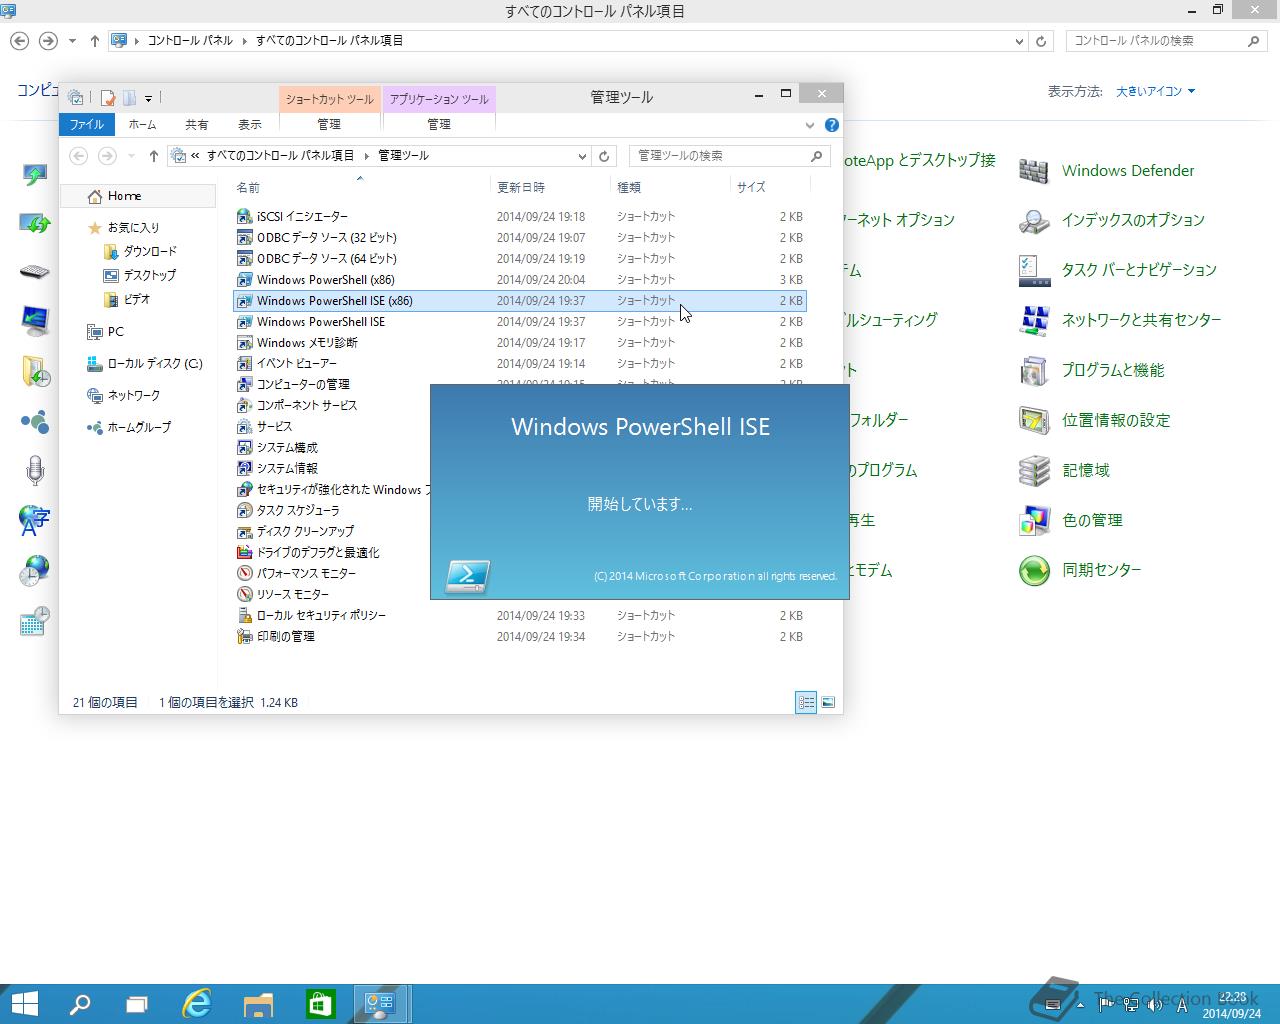Open ショートカット ツール 管理 tab
Viewport: 1280px width, 1024px height.
pyautogui.click(x=329, y=124)
